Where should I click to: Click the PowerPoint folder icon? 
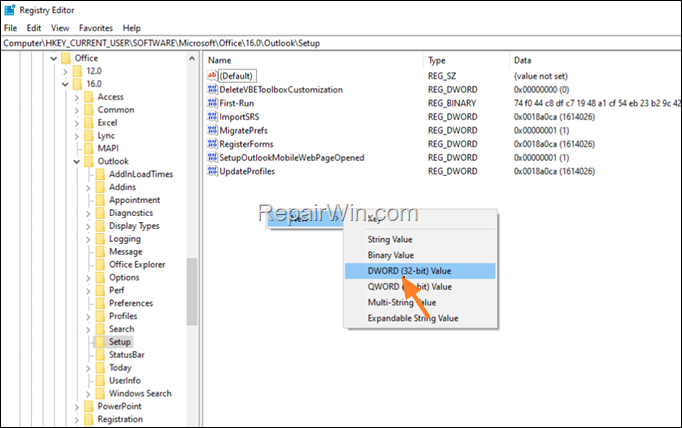(x=89, y=406)
